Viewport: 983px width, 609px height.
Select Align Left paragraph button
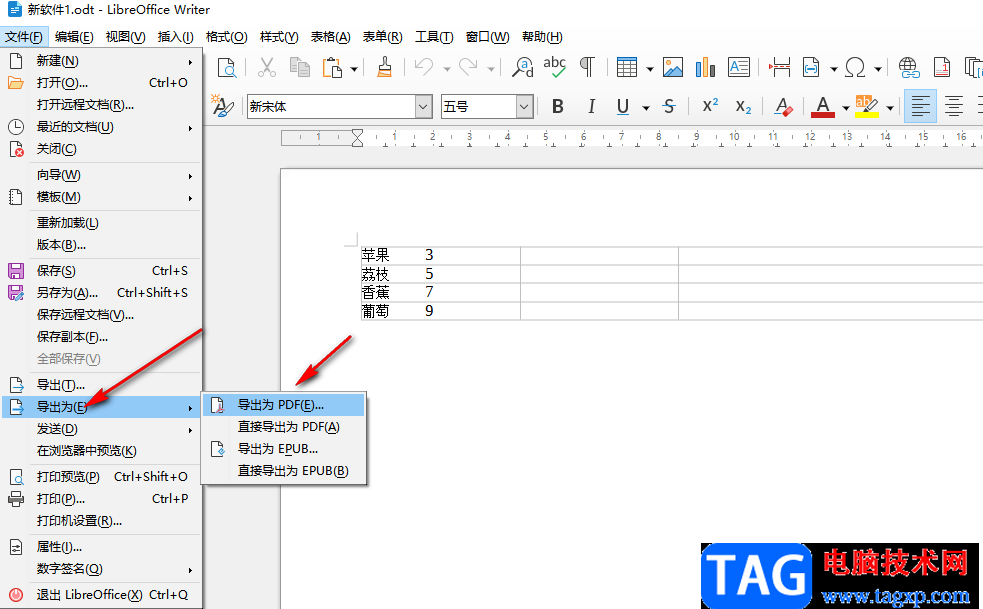pyautogui.click(x=920, y=107)
